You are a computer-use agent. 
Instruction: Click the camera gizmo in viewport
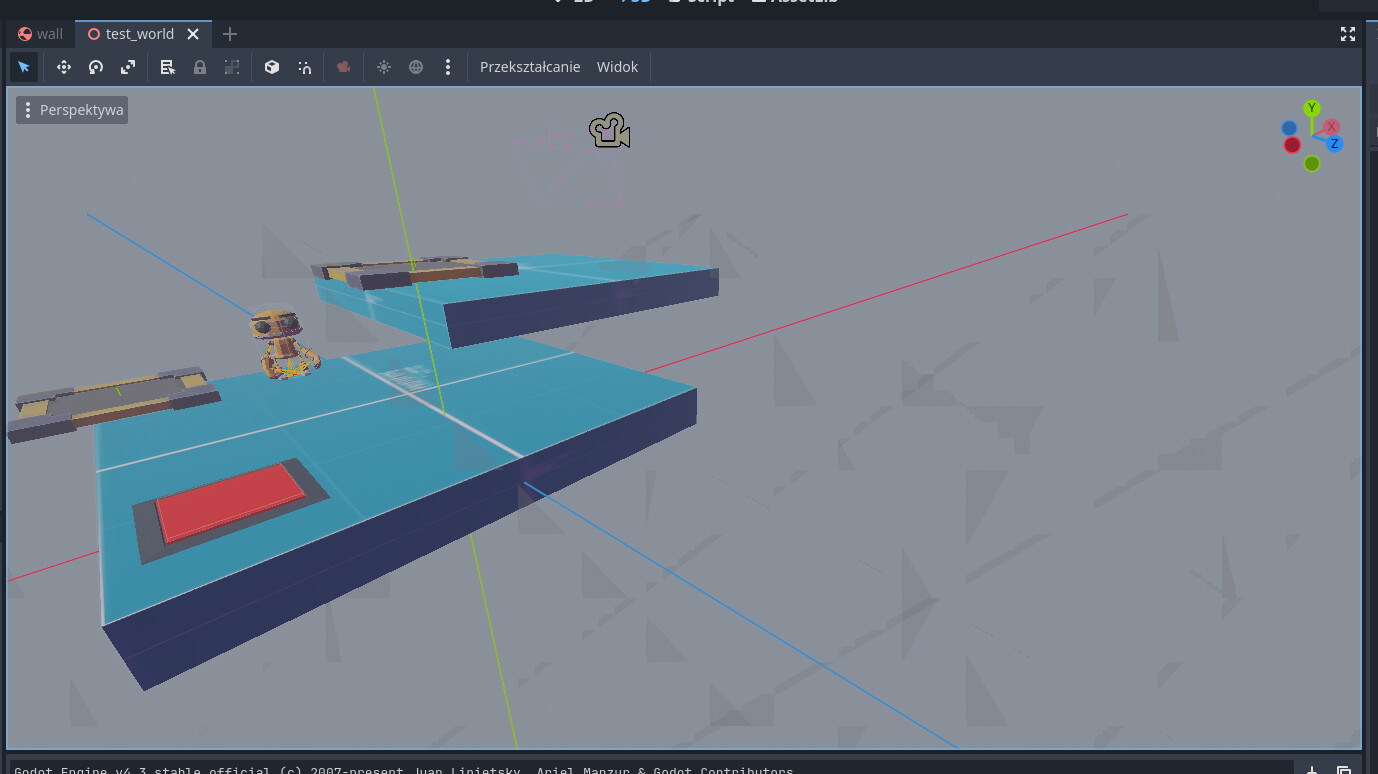609,131
